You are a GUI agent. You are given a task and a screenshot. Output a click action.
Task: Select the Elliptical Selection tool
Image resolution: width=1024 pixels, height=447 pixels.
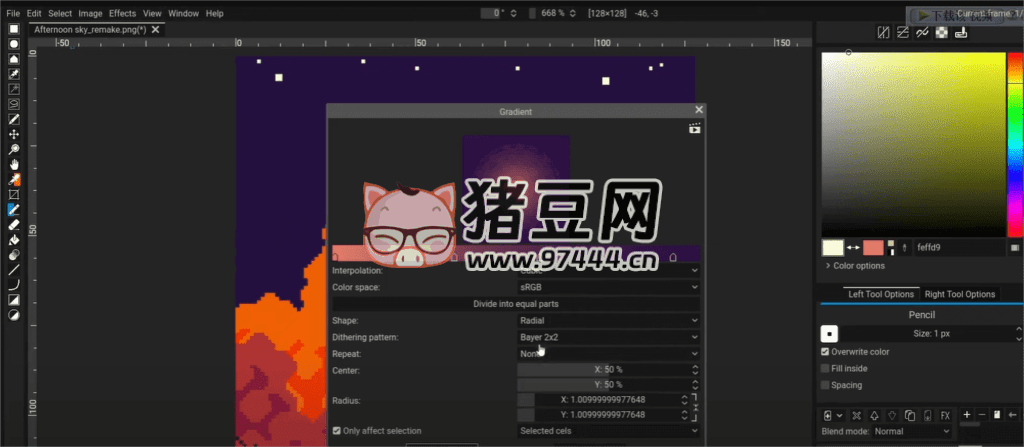[x=14, y=44]
